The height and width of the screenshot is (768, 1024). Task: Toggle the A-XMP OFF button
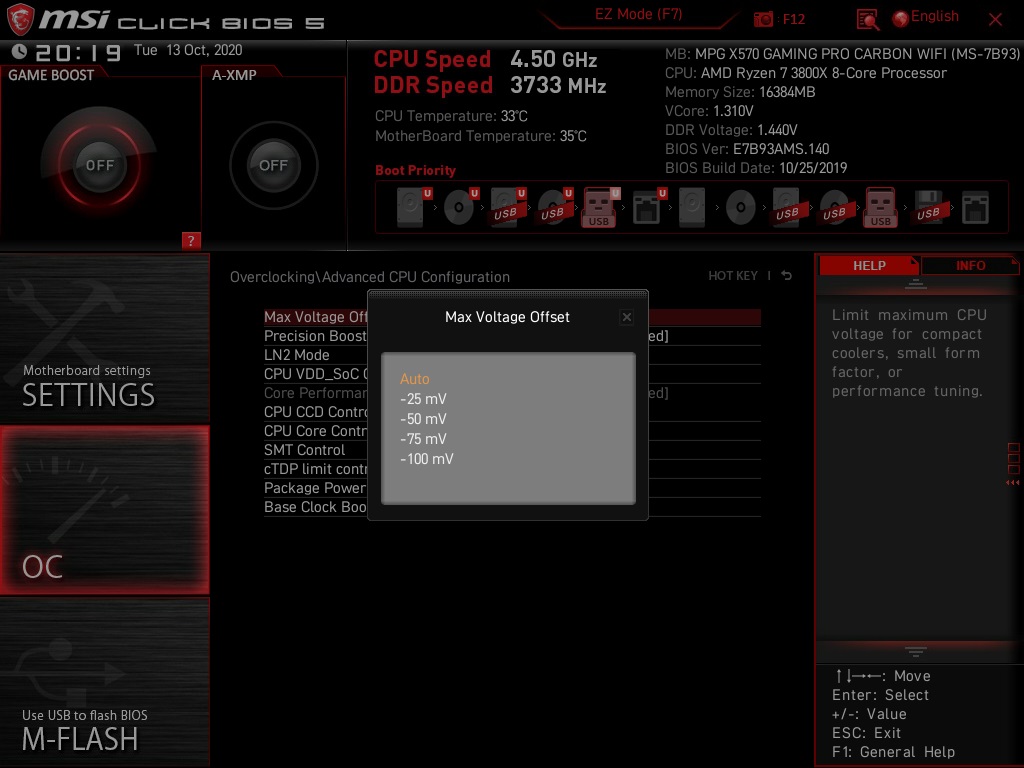click(x=273, y=165)
